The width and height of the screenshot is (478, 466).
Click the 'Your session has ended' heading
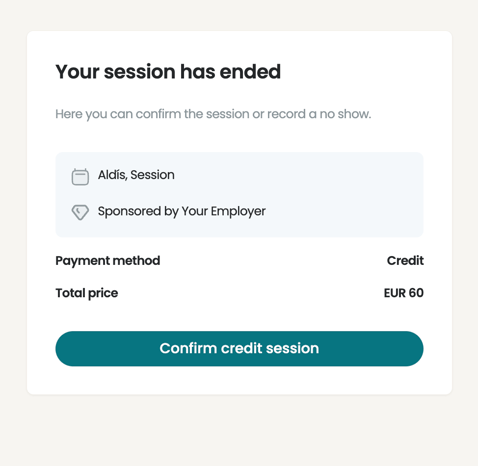point(168,72)
